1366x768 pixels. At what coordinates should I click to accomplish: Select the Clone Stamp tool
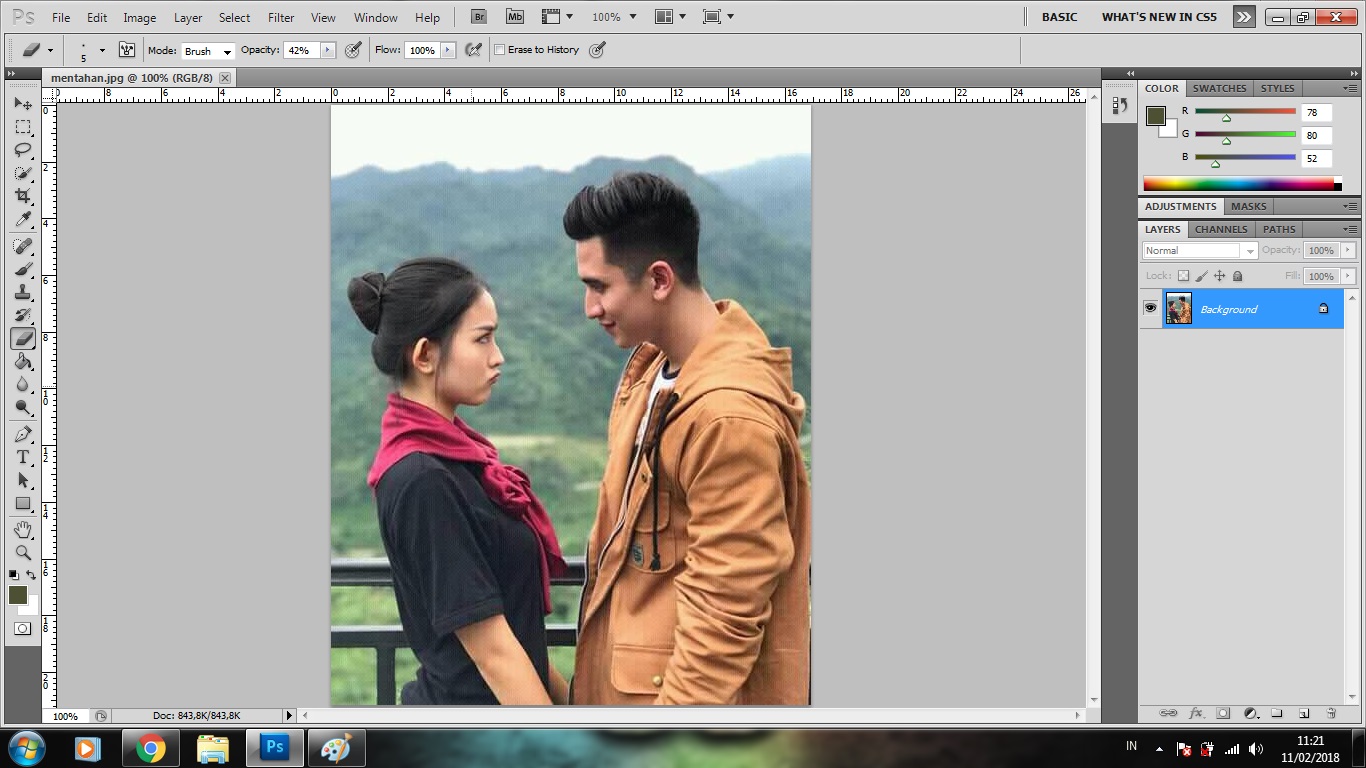click(x=24, y=293)
